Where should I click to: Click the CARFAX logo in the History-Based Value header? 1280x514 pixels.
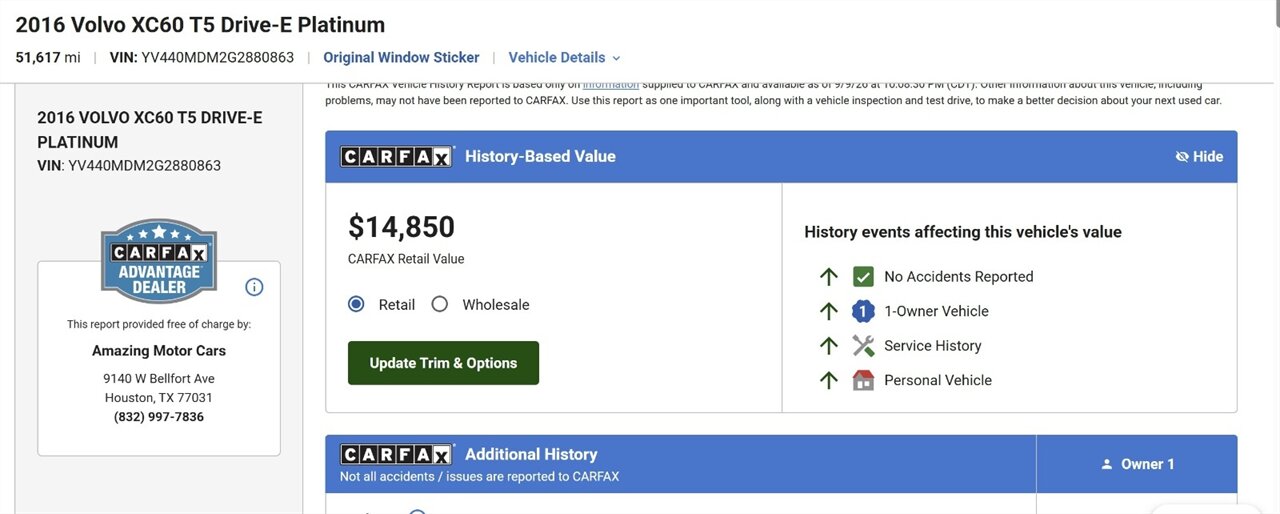(x=397, y=156)
